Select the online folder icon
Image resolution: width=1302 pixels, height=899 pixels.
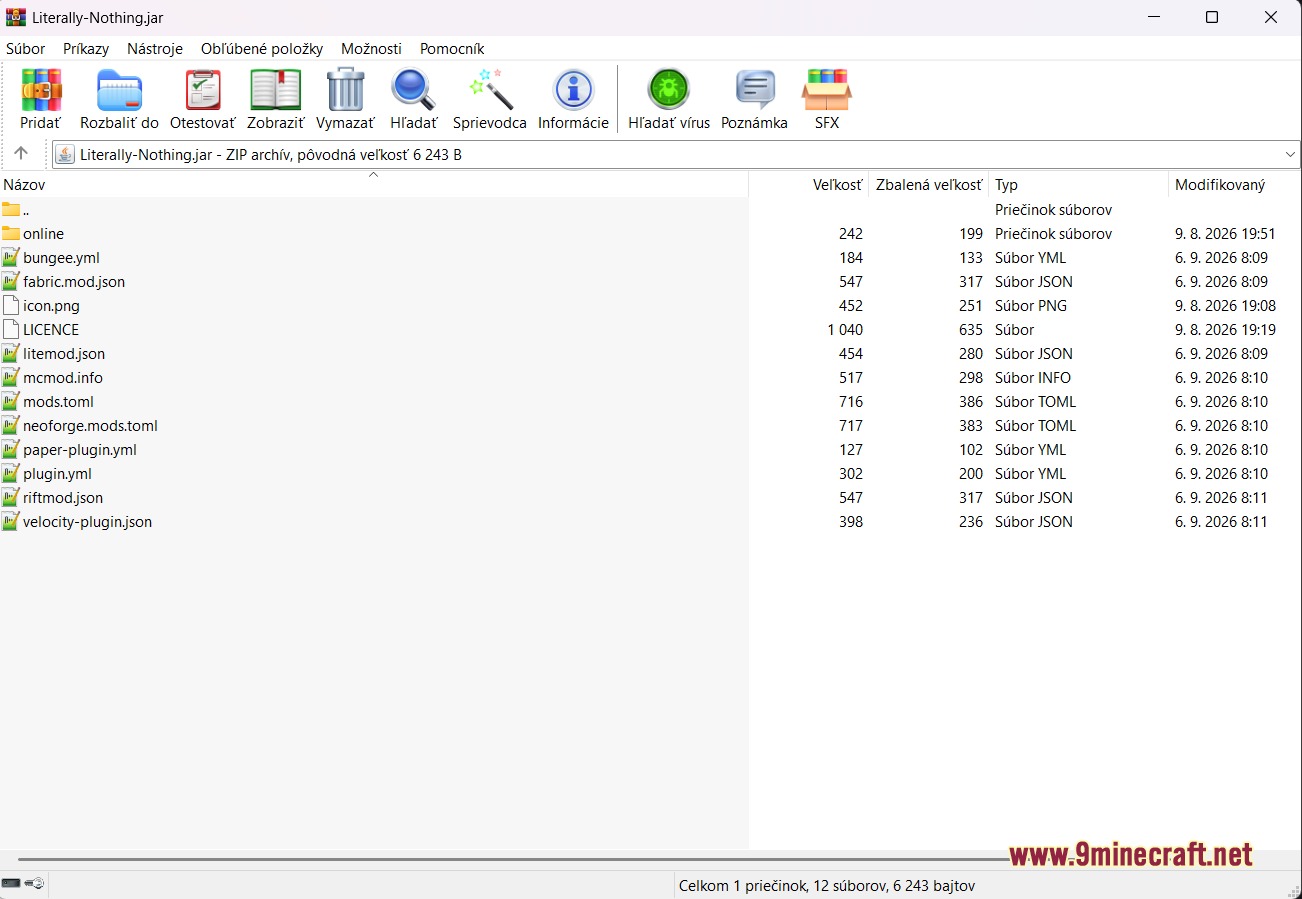click(x=11, y=234)
